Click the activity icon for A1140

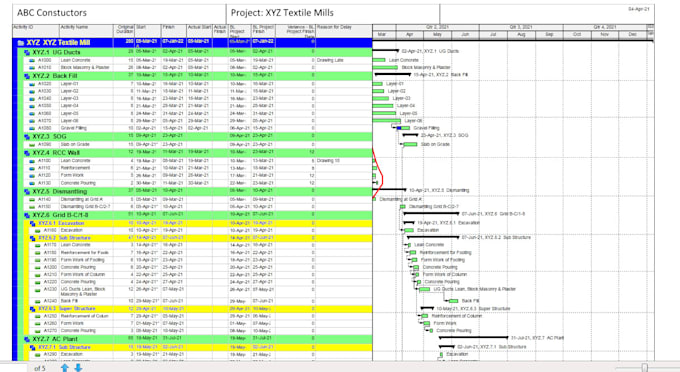32,199
